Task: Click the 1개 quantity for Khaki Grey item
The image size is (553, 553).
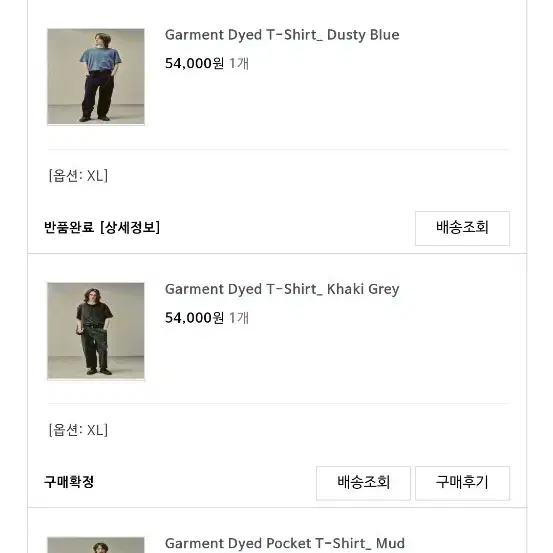Action: pyautogui.click(x=239, y=318)
